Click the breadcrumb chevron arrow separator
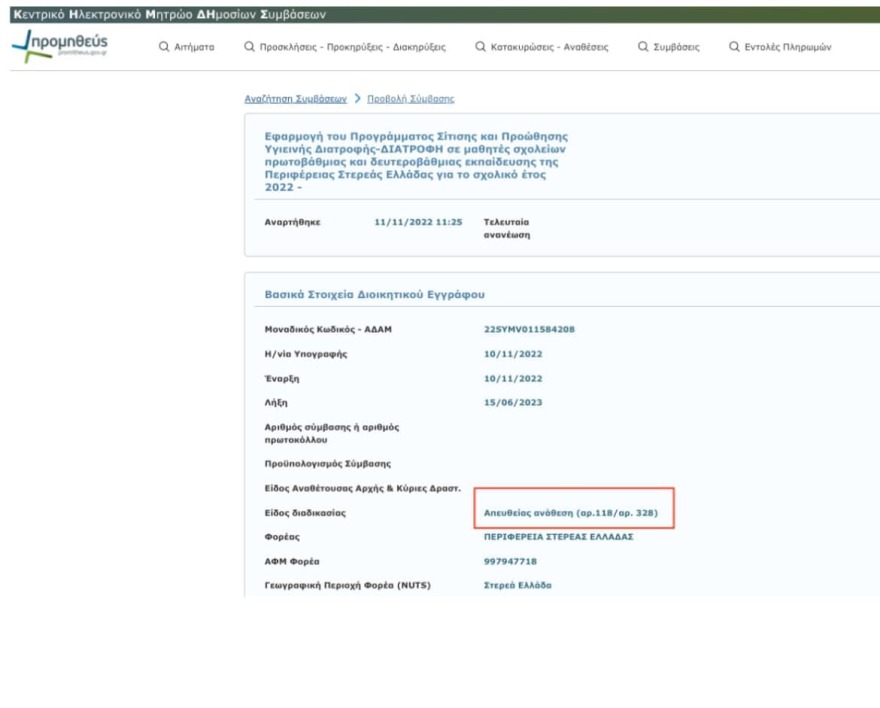 click(x=357, y=99)
